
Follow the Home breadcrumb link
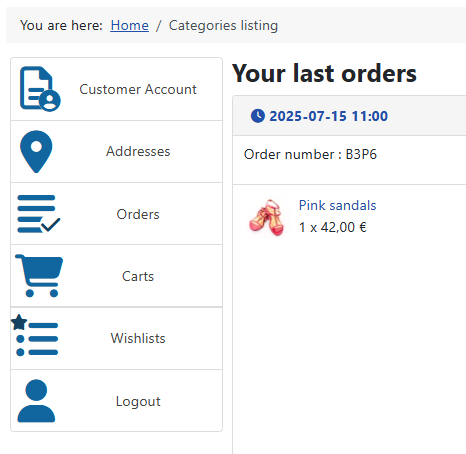pos(129,25)
